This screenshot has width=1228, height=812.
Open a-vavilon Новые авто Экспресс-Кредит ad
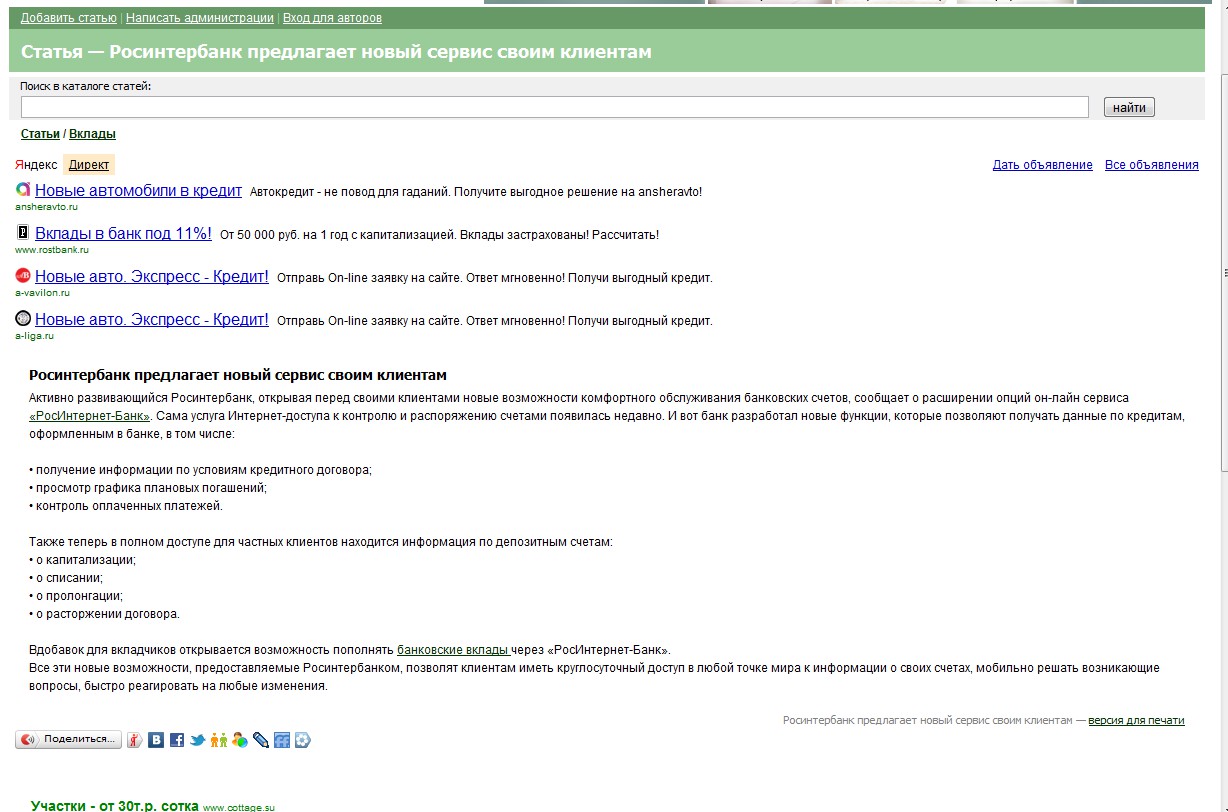(x=152, y=277)
